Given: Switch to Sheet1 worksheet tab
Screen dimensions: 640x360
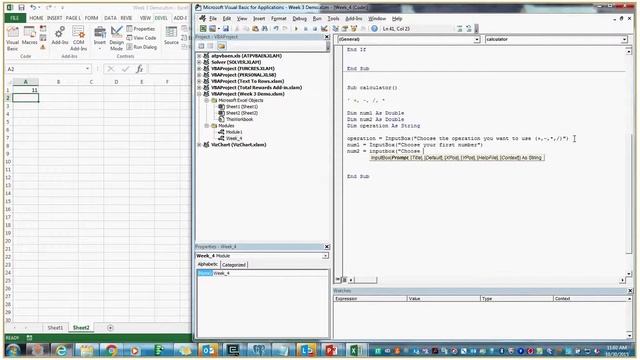Looking at the screenshot, I should point(55,328).
